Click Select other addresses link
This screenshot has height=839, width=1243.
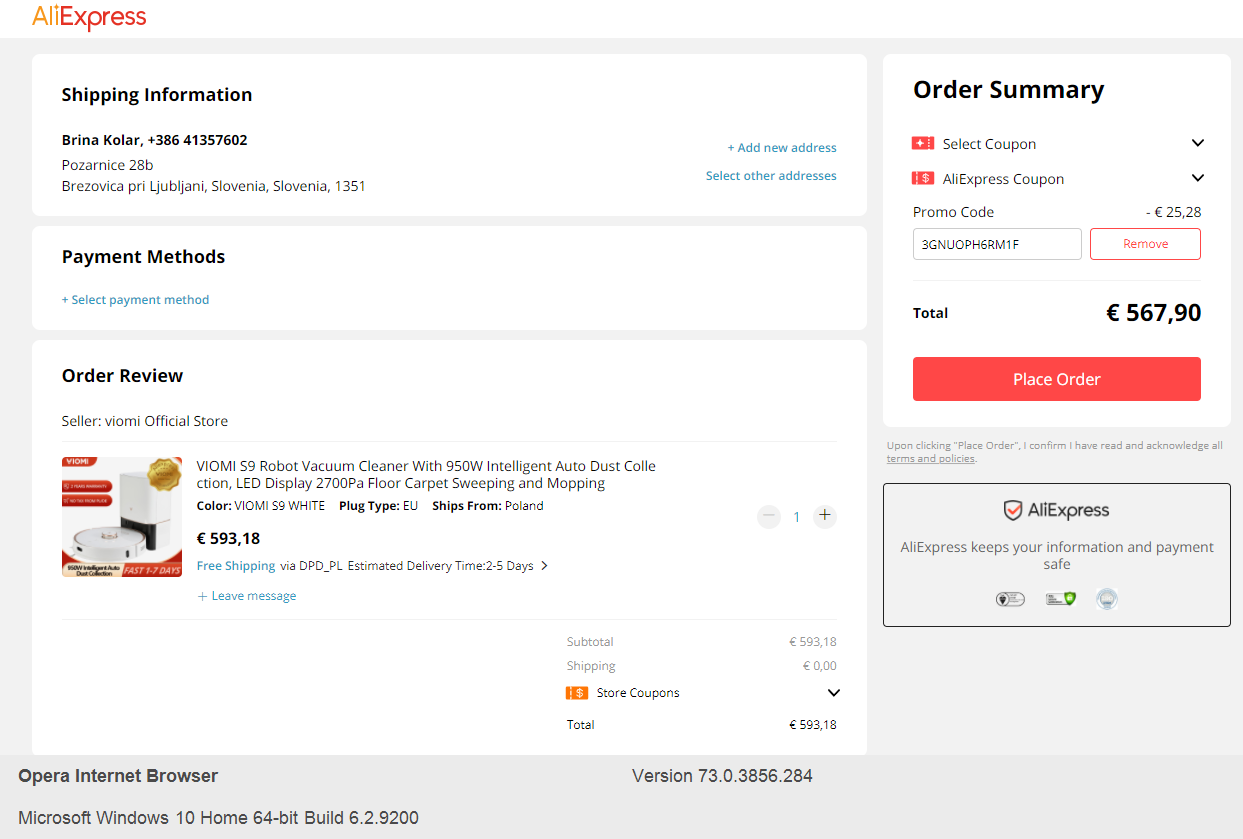tap(771, 176)
